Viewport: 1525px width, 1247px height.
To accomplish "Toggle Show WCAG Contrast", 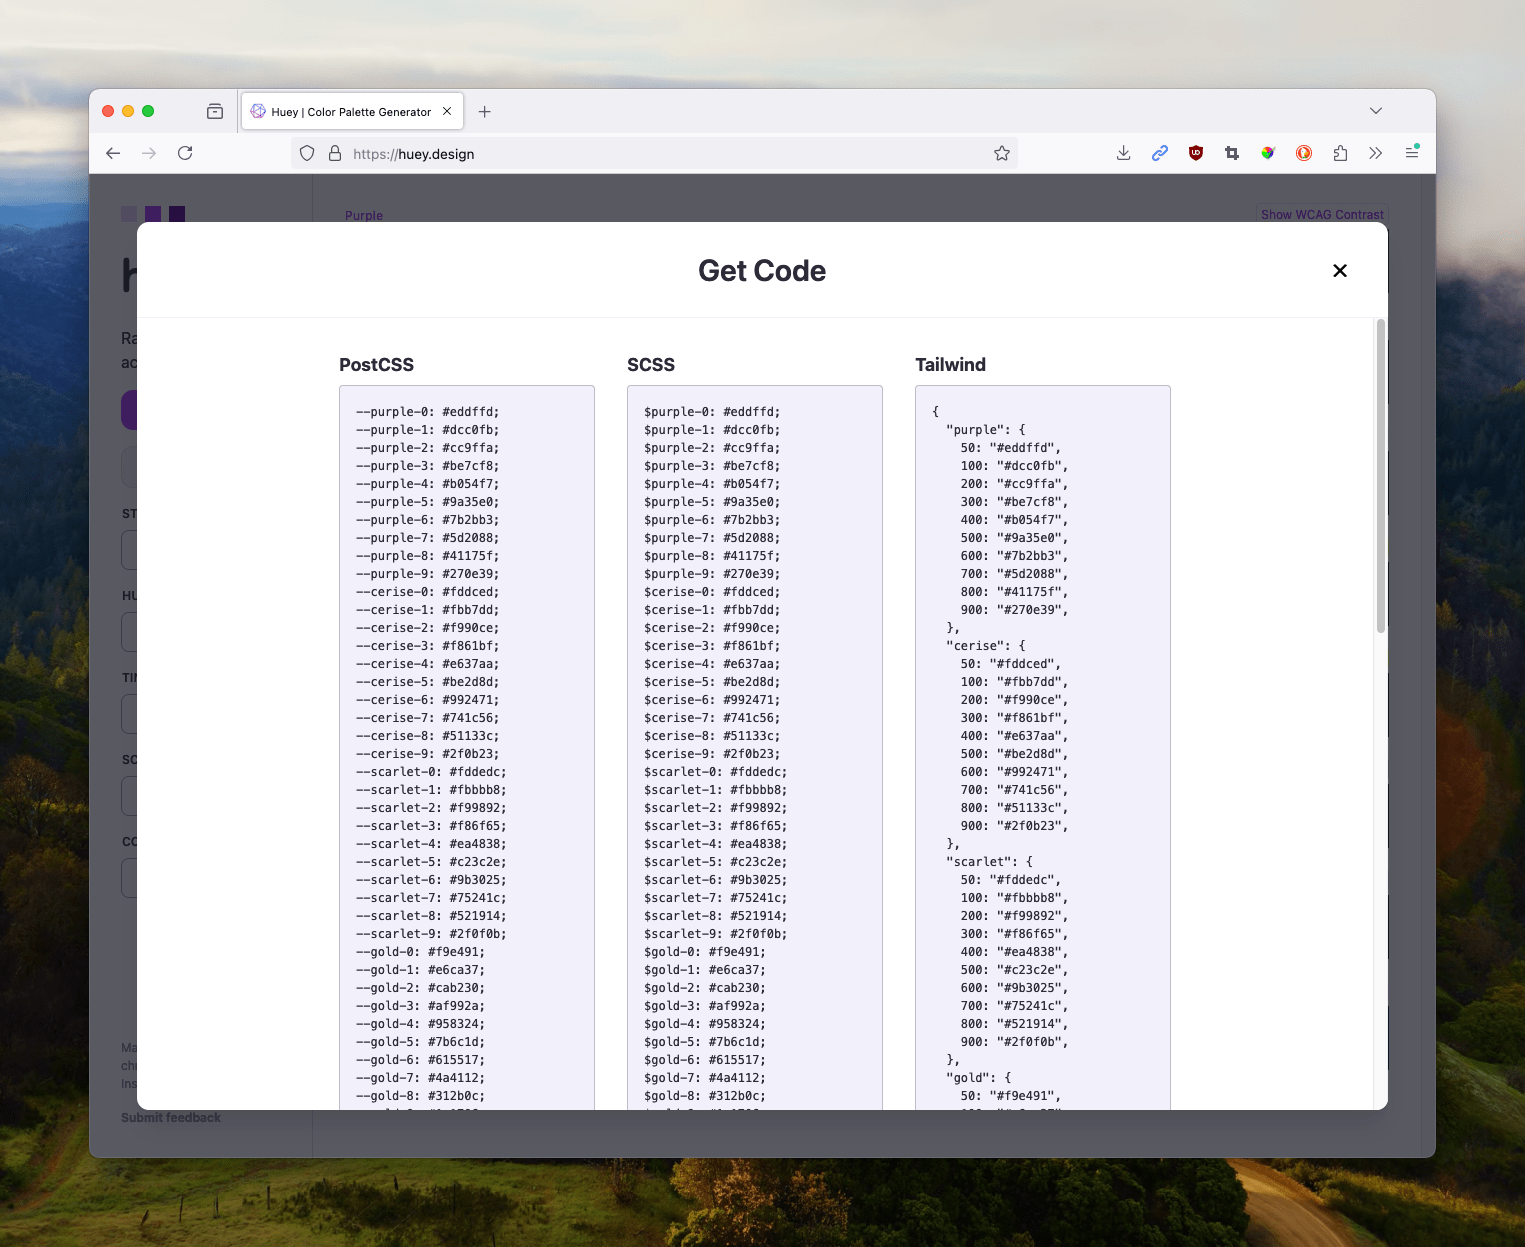I will 1322,214.
